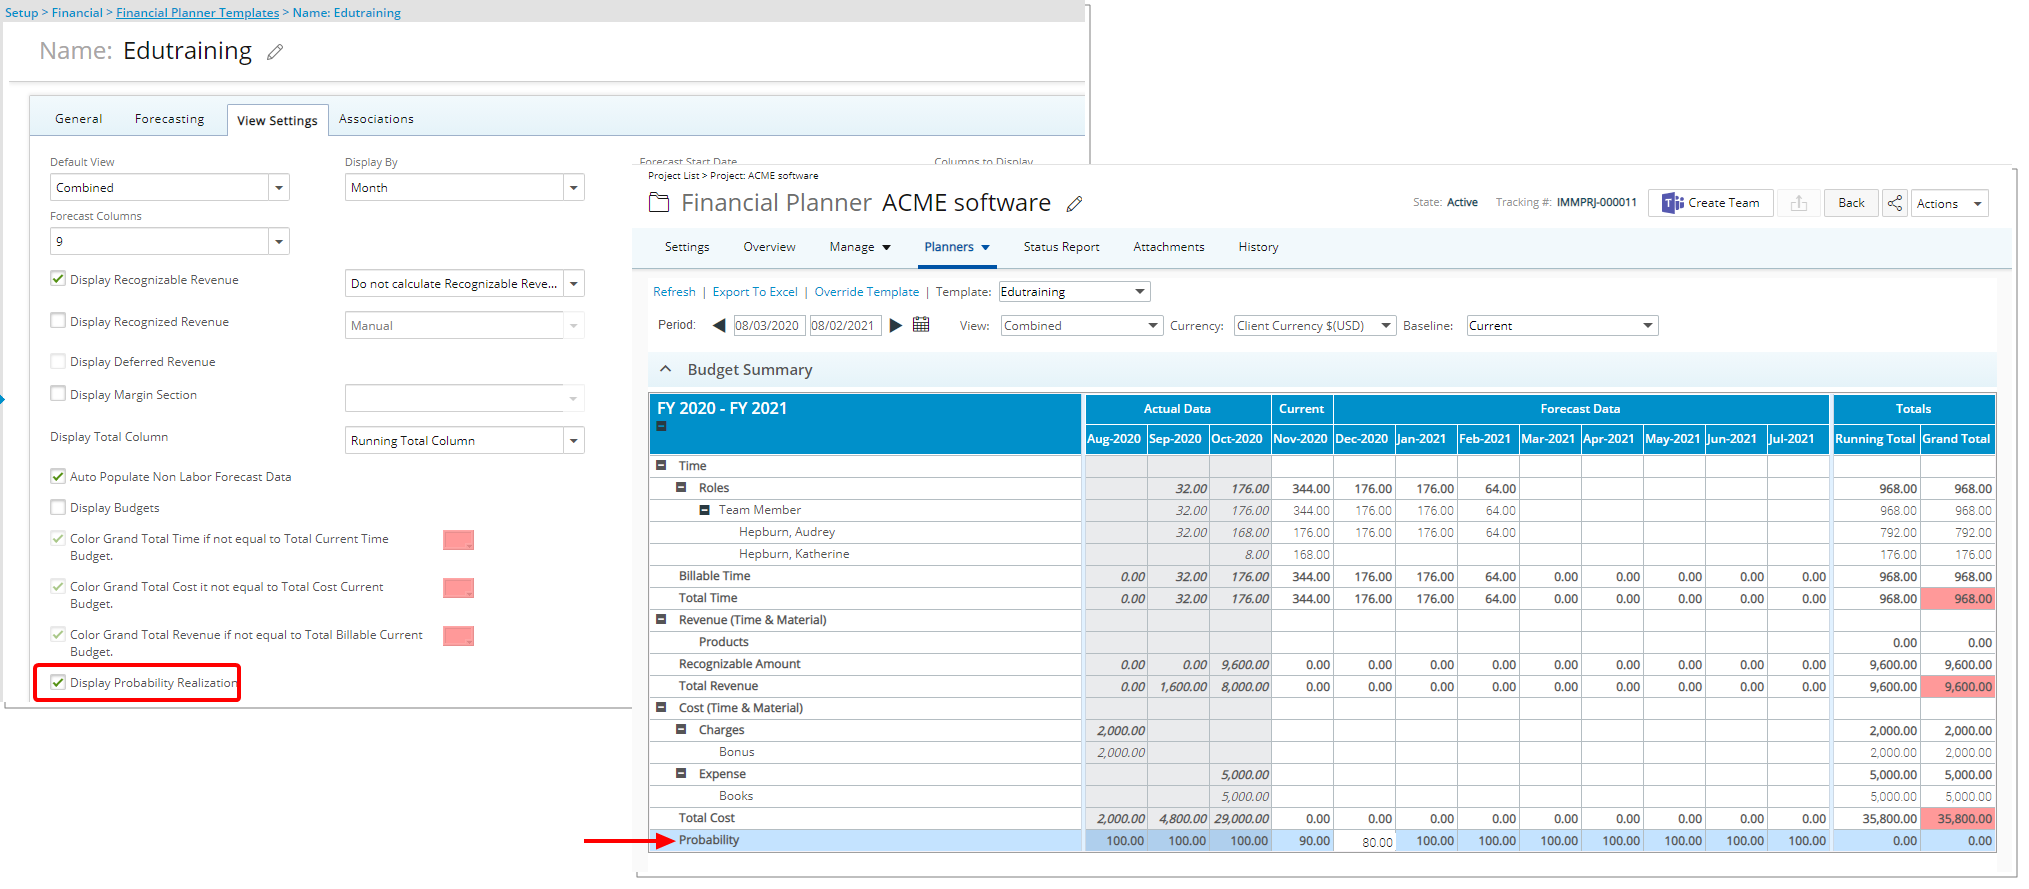Viewport: 2029px width, 889px height.
Task: Click the Setup breadcrumb link
Action: (x=22, y=13)
